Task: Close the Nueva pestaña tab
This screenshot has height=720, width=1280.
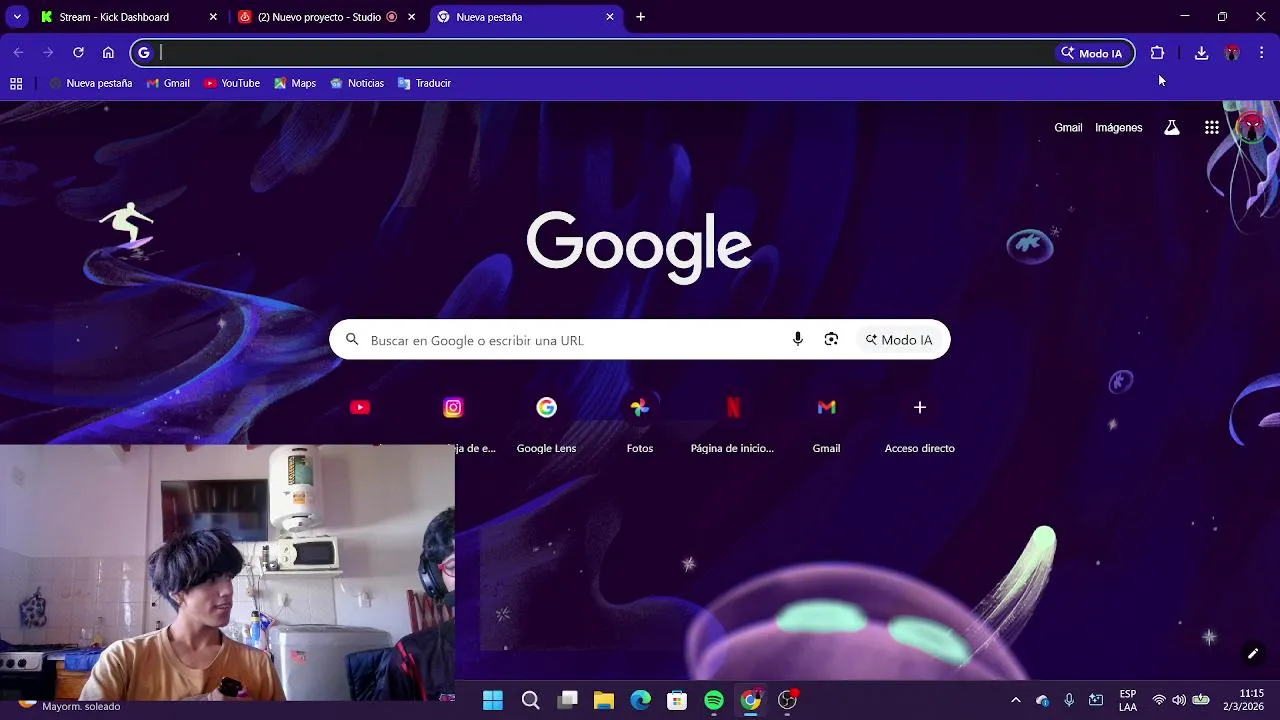Action: pos(610,17)
